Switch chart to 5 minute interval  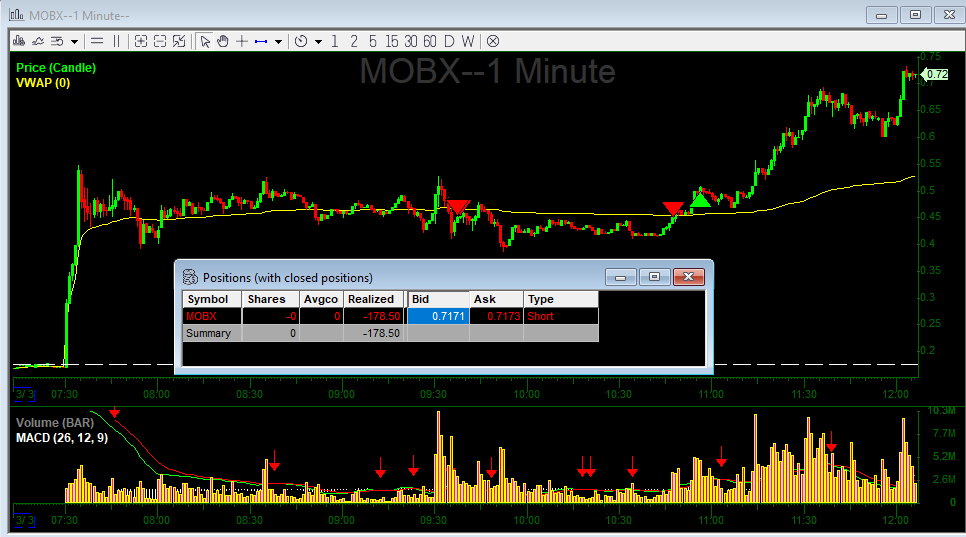(x=373, y=41)
